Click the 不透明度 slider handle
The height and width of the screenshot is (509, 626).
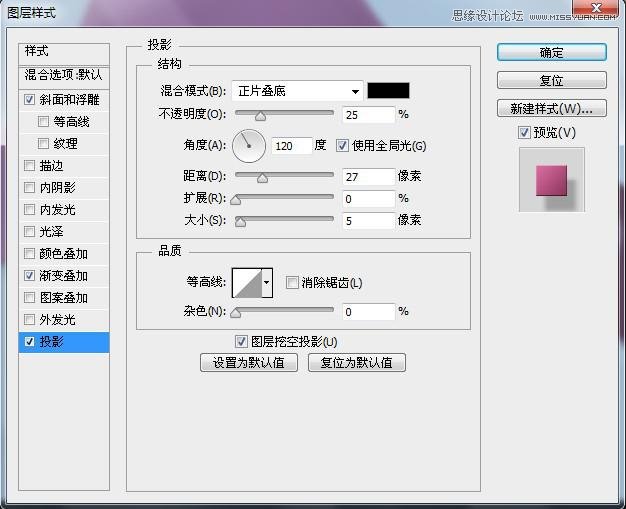pyautogui.click(x=260, y=116)
